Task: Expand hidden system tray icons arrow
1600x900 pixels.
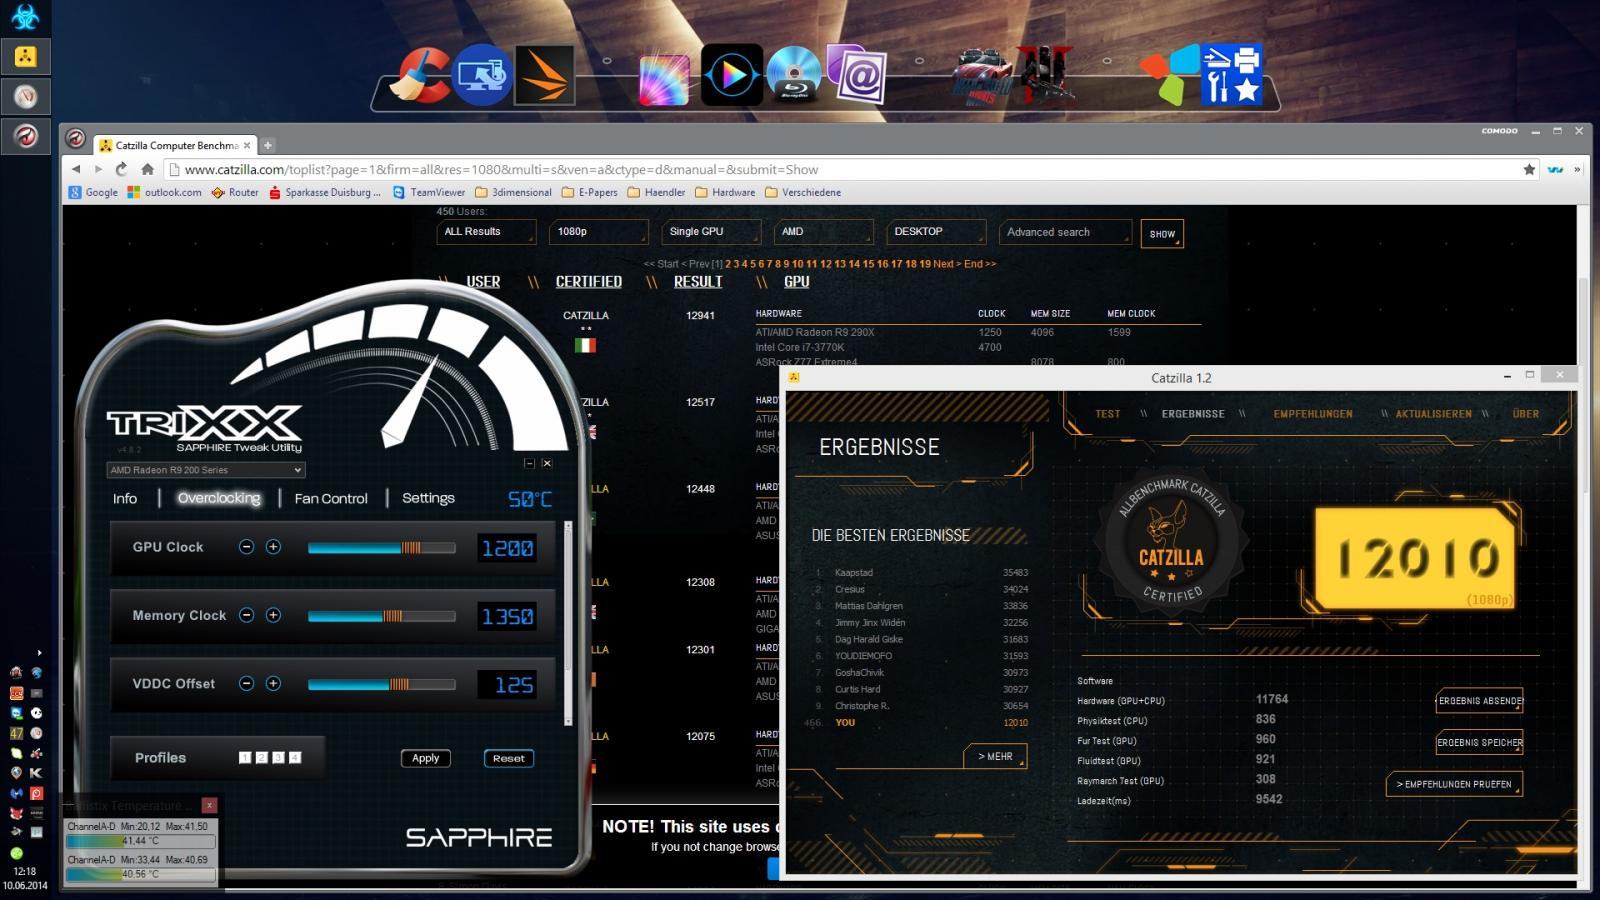Action: click(x=39, y=653)
